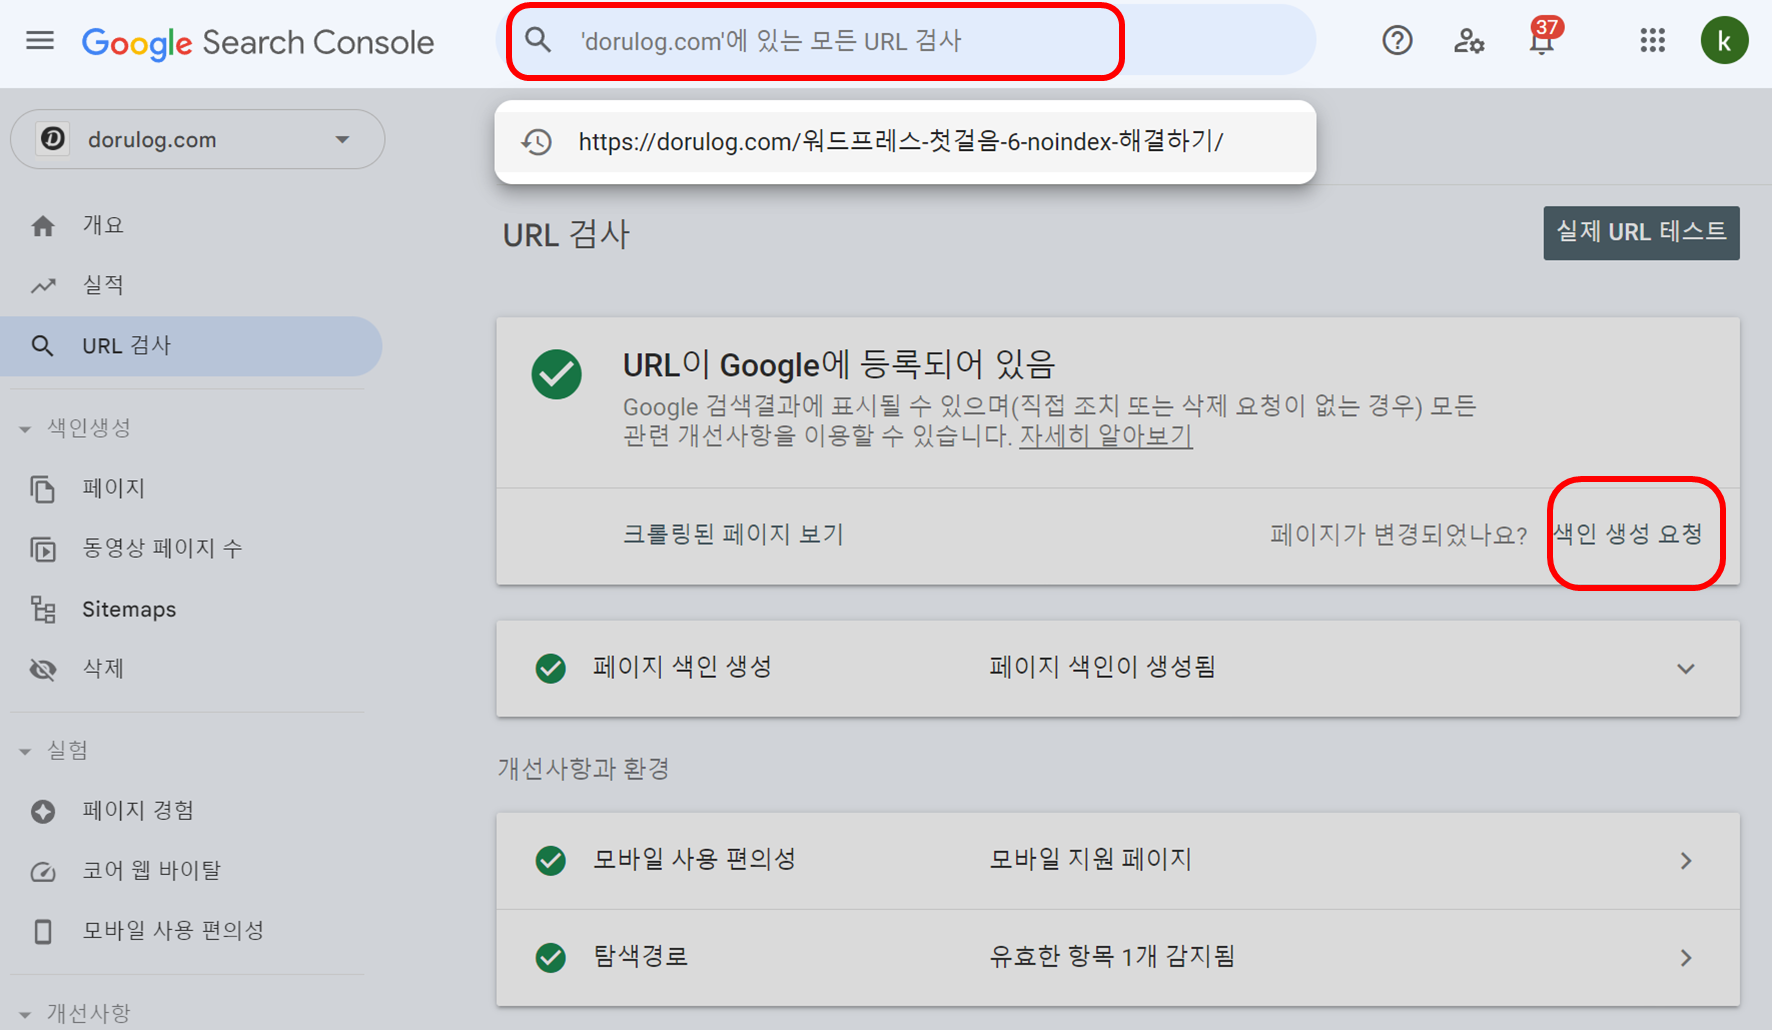Click the dorulog.com property favicon
Image resolution: width=1772 pixels, height=1030 pixels.
click(x=53, y=139)
